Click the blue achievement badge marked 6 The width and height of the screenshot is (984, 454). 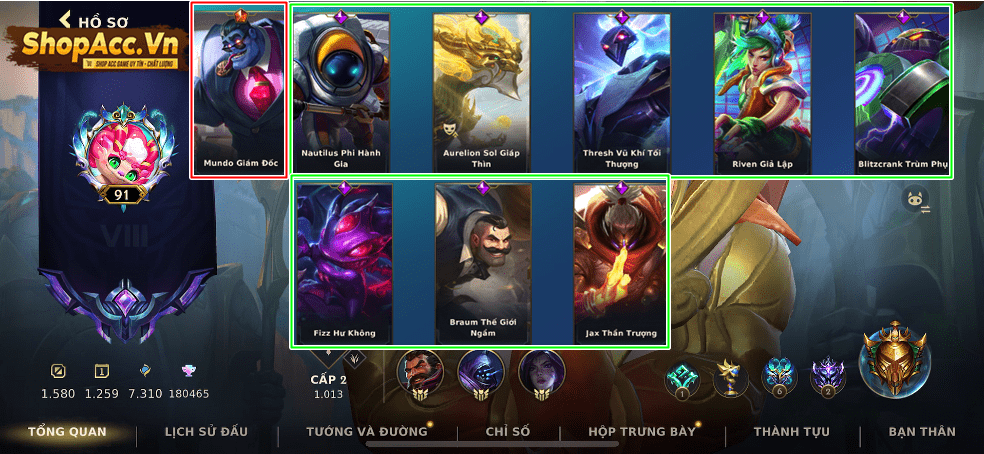[x=779, y=378]
